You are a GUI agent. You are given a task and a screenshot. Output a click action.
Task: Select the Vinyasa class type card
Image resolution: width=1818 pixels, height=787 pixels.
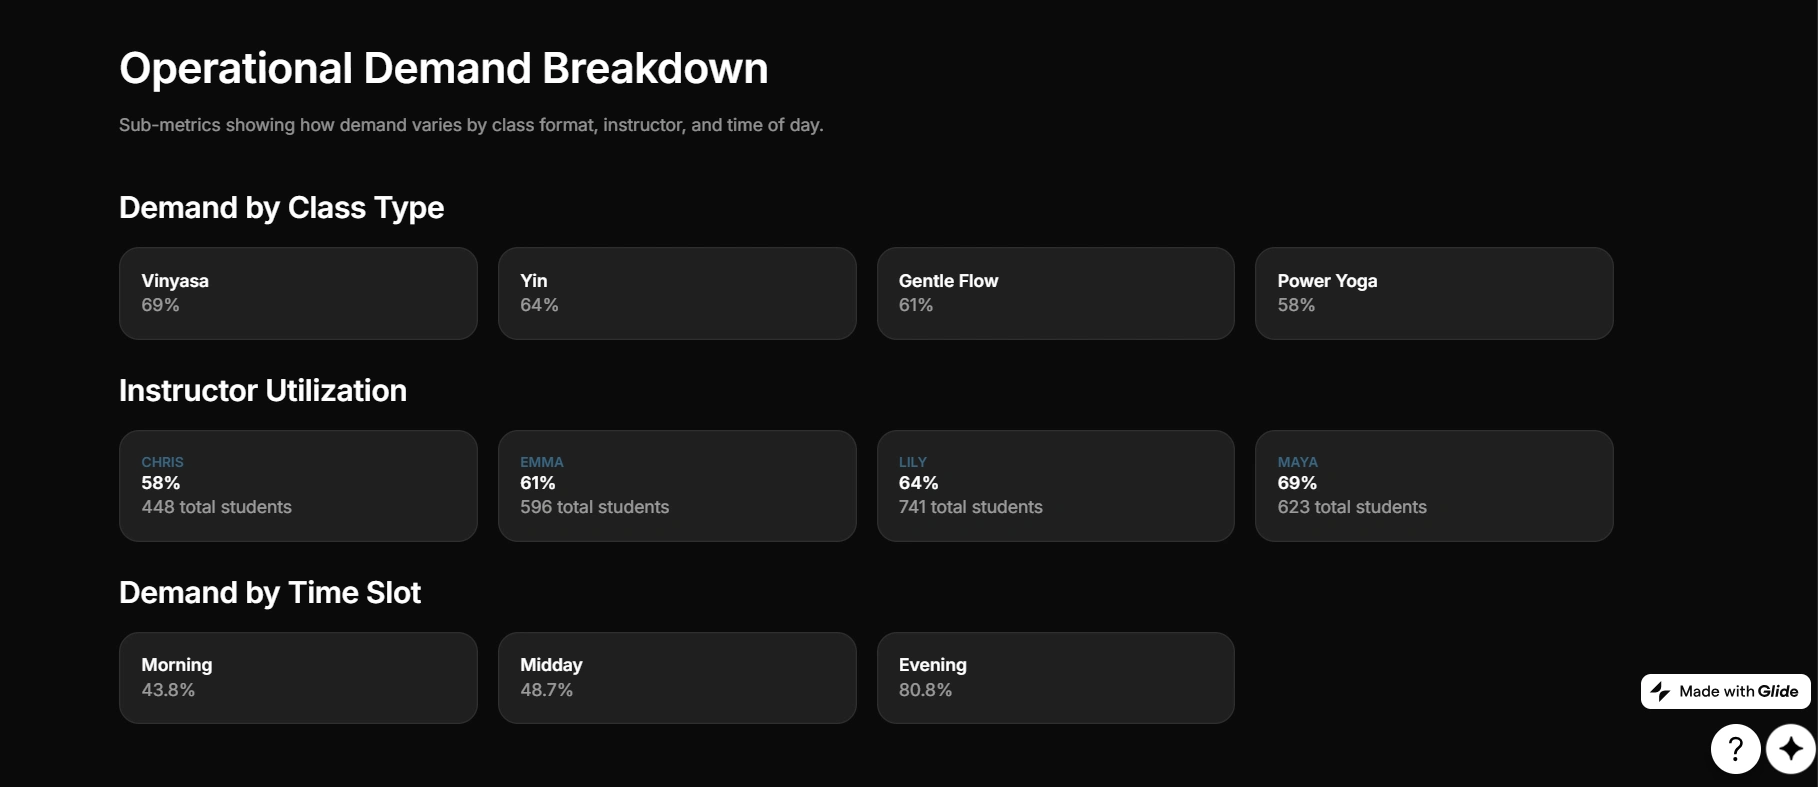298,293
